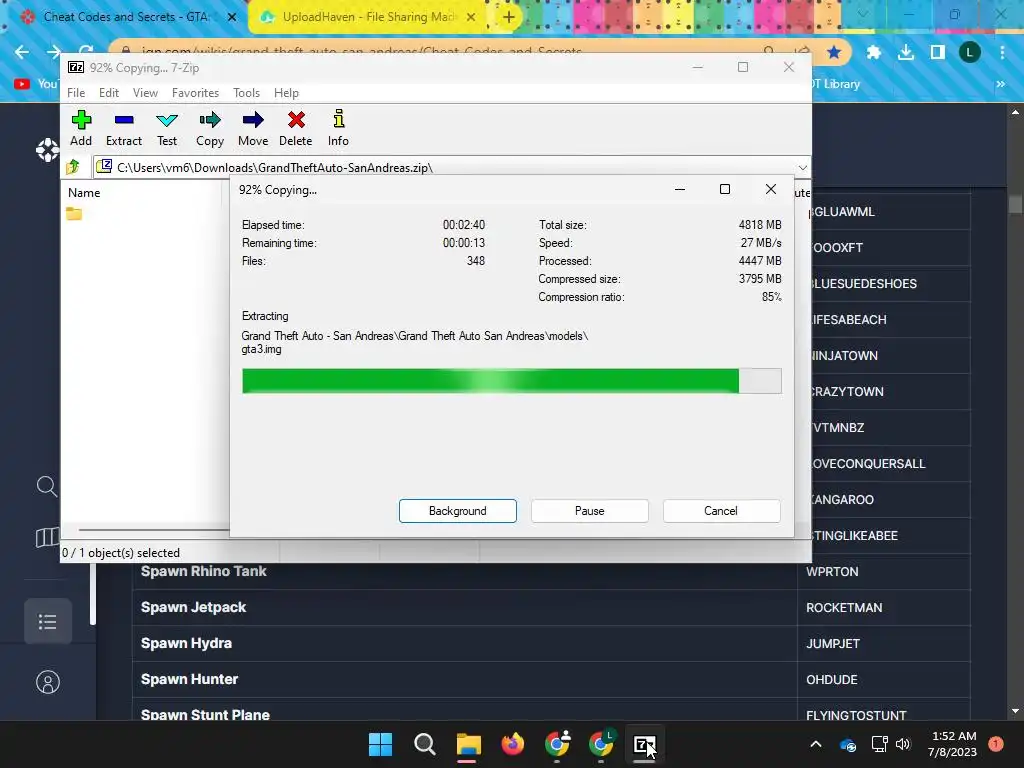Click the Spawn Hunter row text
This screenshot has width=1024, height=768.
pos(189,679)
